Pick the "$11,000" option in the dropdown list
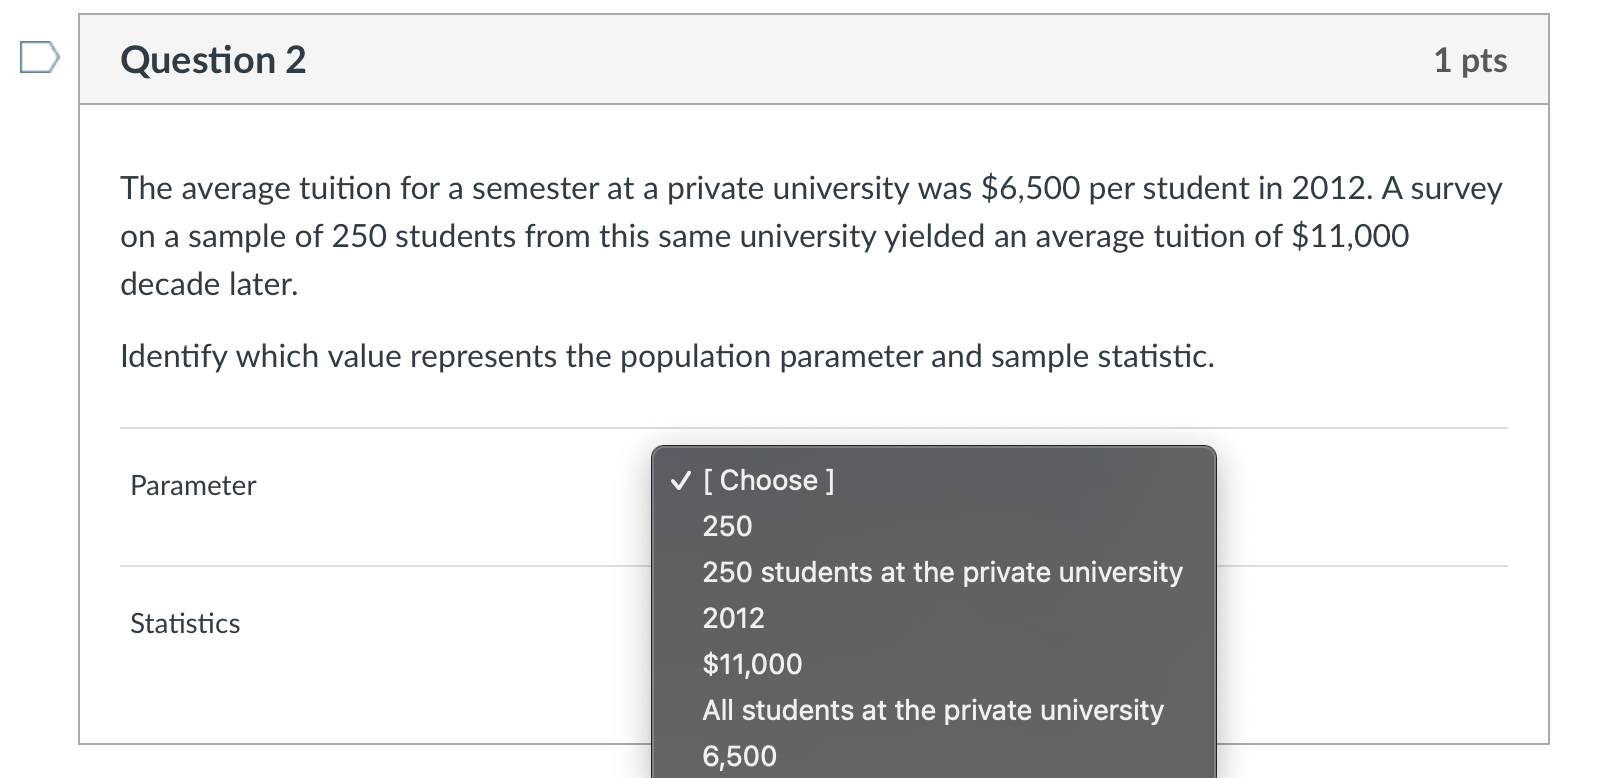Viewport: 1616px width, 778px height. [x=752, y=665]
